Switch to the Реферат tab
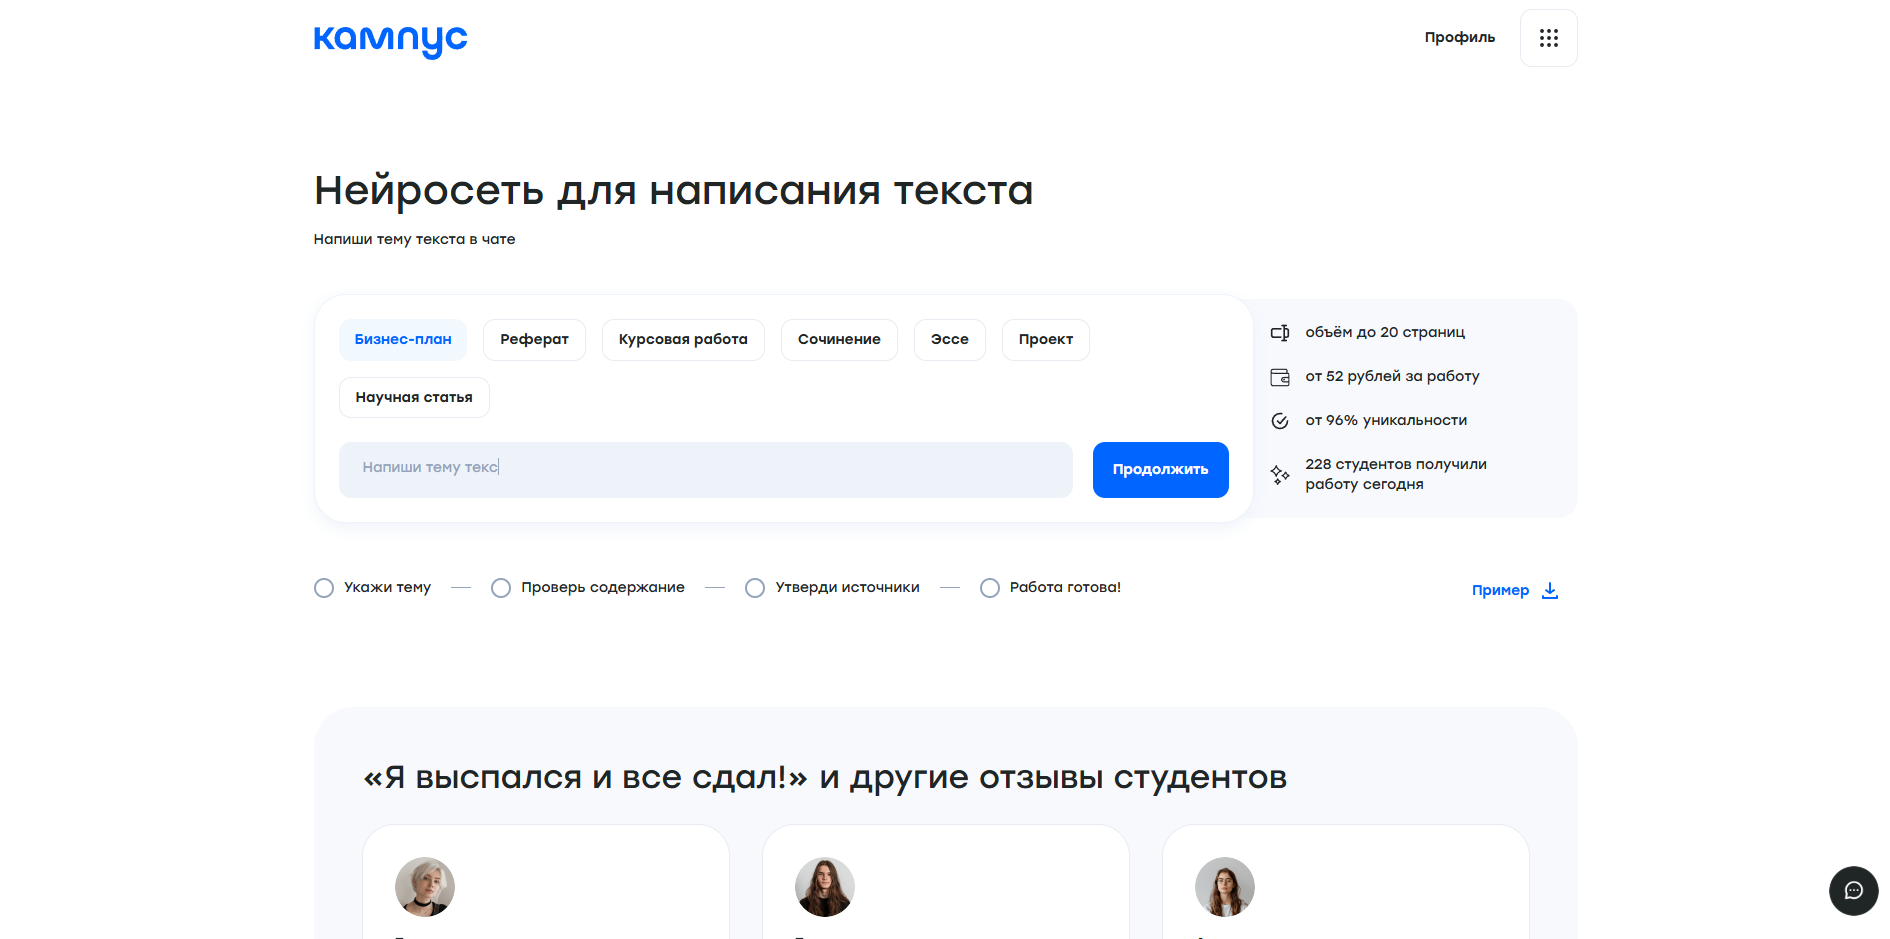1890x939 pixels. (x=534, y=340)
